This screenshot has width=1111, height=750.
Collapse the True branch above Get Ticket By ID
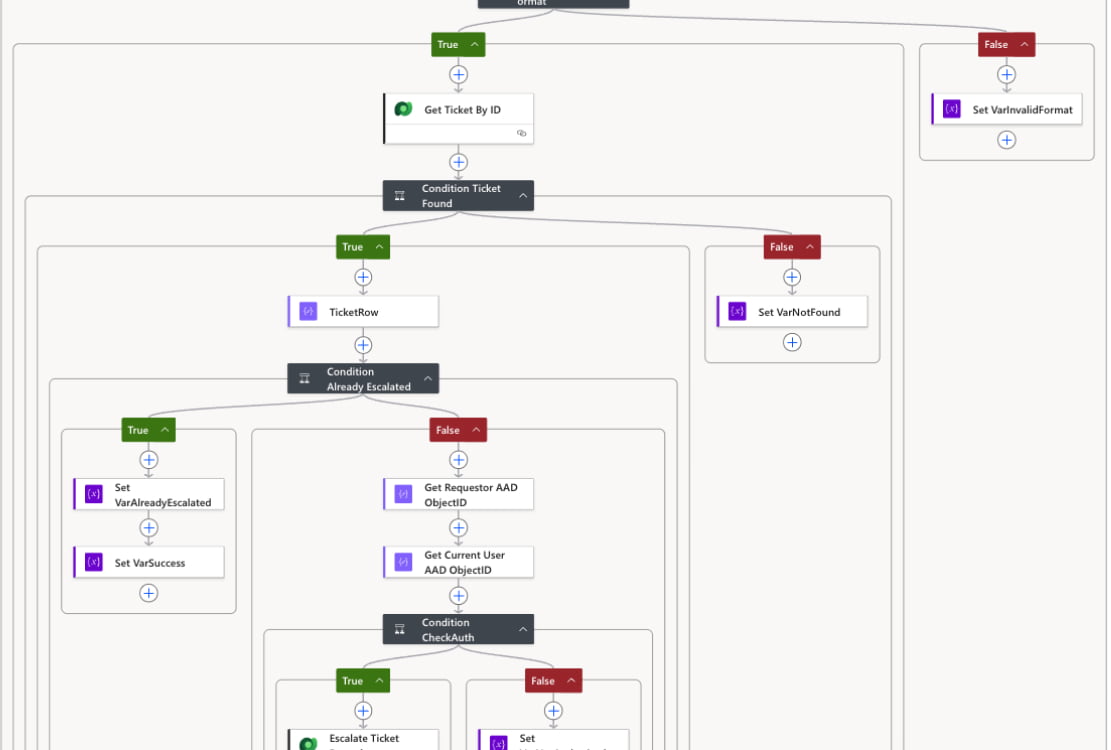(473, 44)
